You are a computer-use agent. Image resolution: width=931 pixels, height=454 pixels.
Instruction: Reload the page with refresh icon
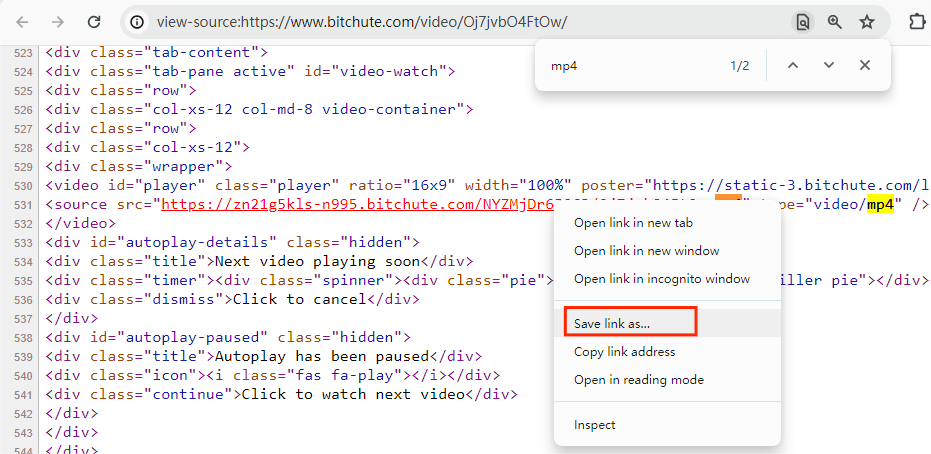coord(93,21)
